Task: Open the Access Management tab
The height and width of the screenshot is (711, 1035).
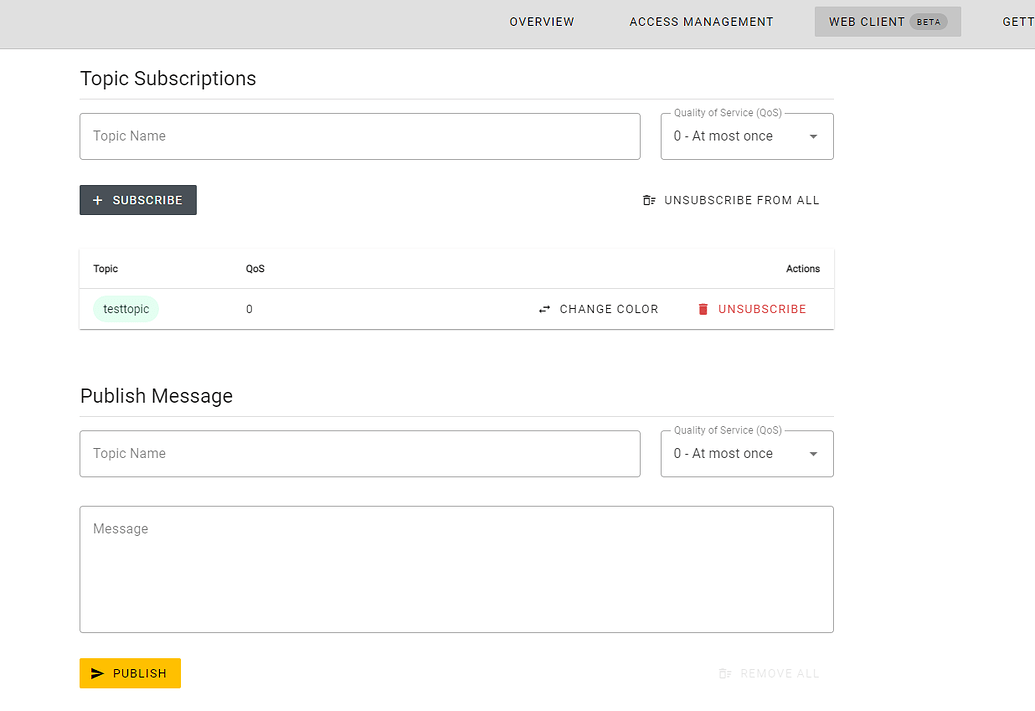Action: [701, 22]
